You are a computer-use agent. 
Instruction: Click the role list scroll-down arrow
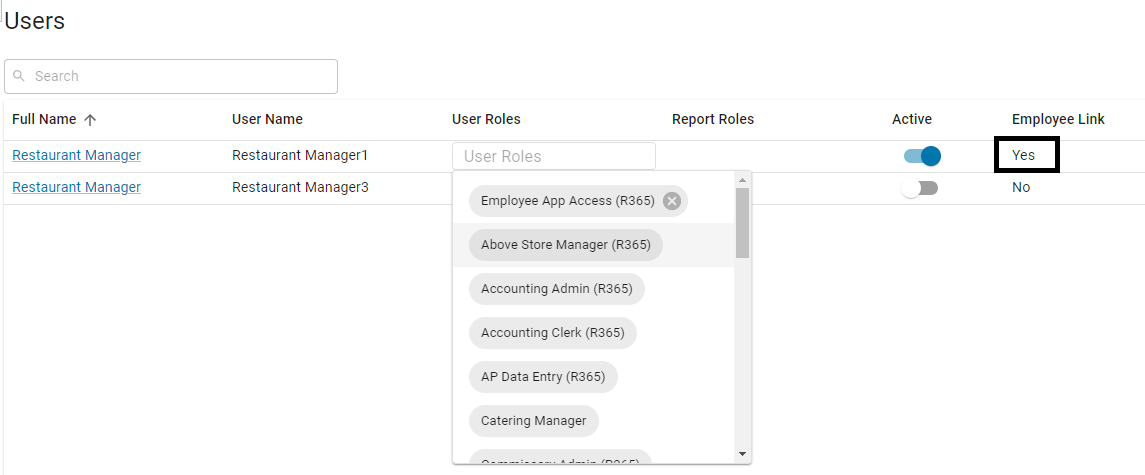742,454
